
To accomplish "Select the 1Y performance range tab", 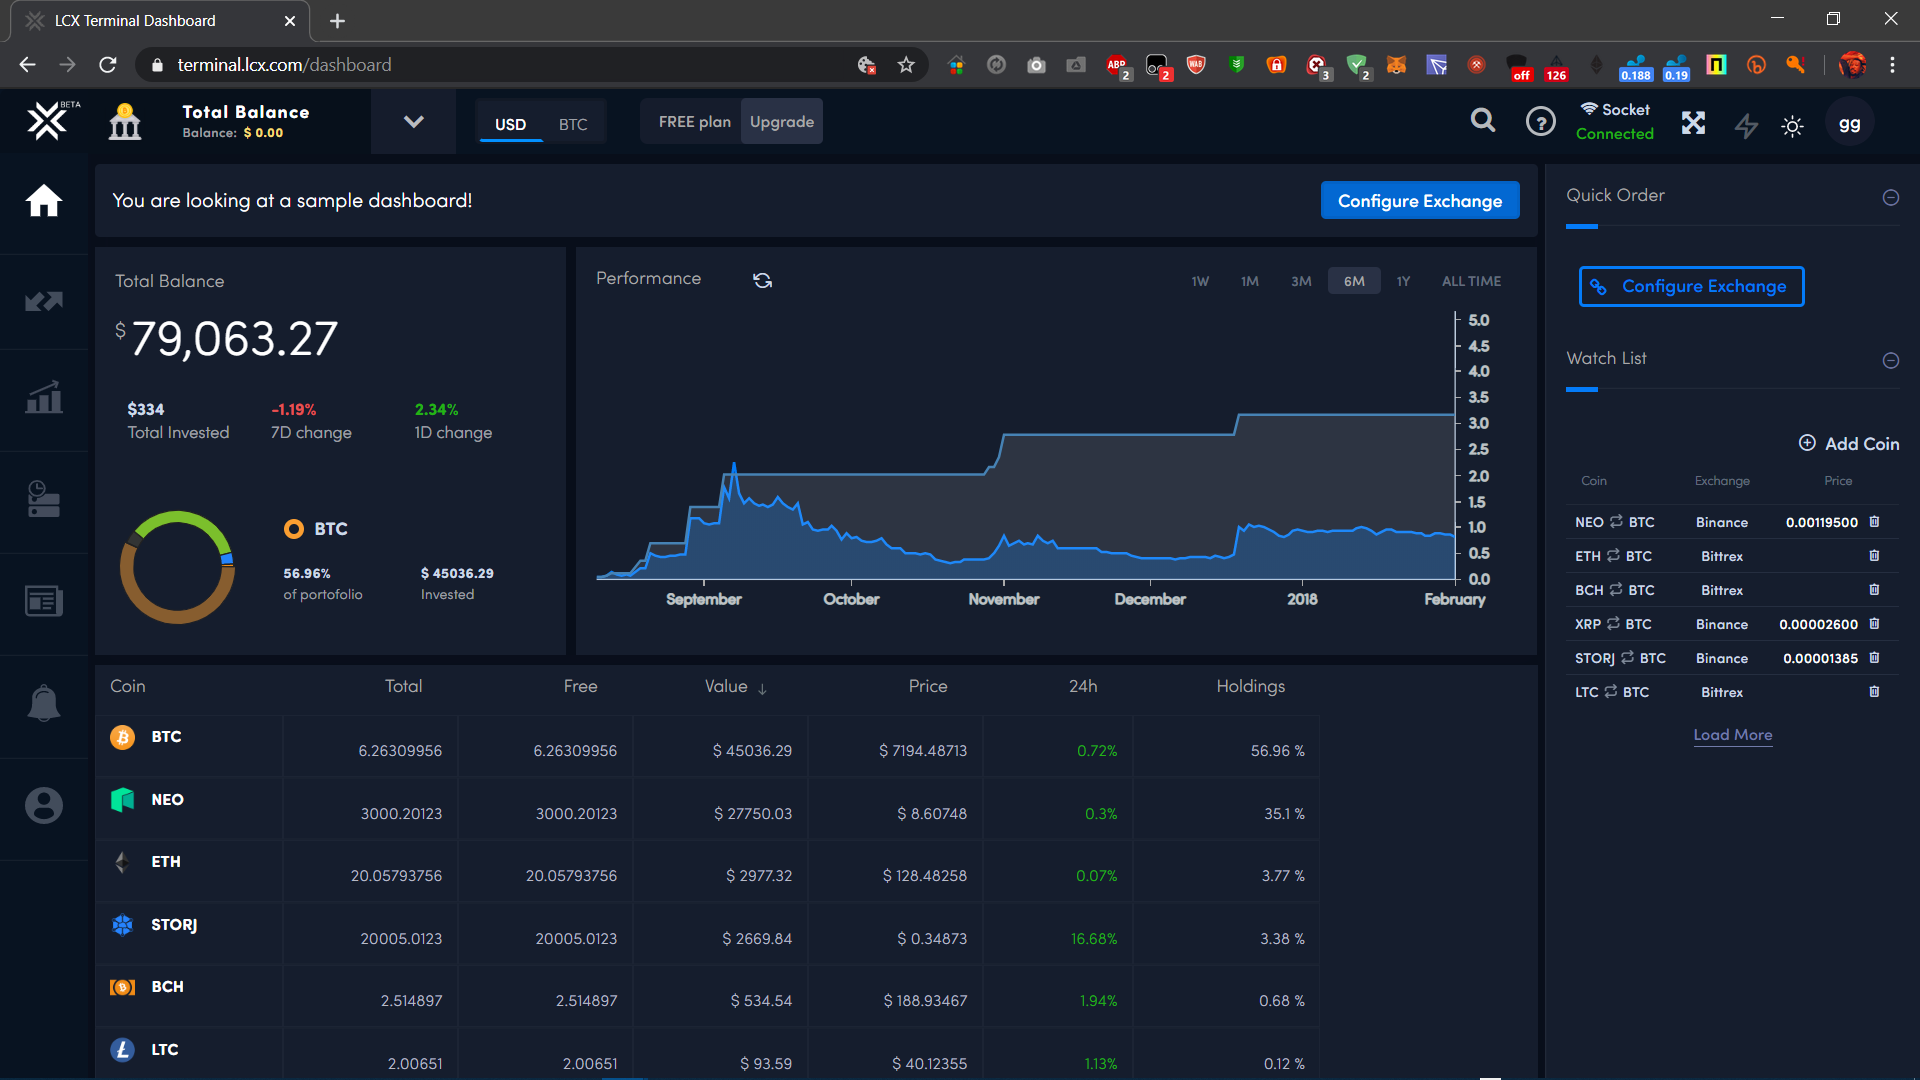I will [1403, 281].
